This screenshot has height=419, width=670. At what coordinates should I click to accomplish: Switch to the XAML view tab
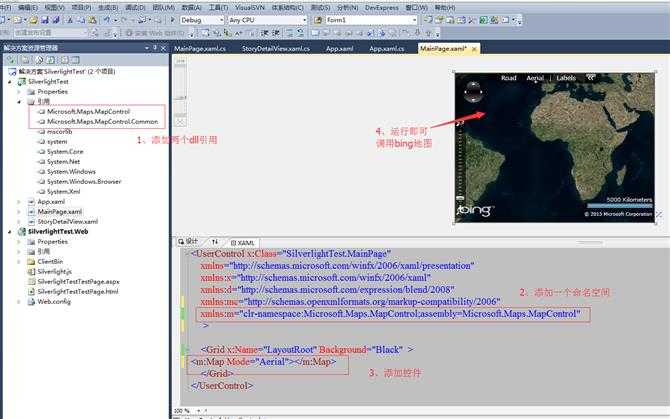point(243,243)
